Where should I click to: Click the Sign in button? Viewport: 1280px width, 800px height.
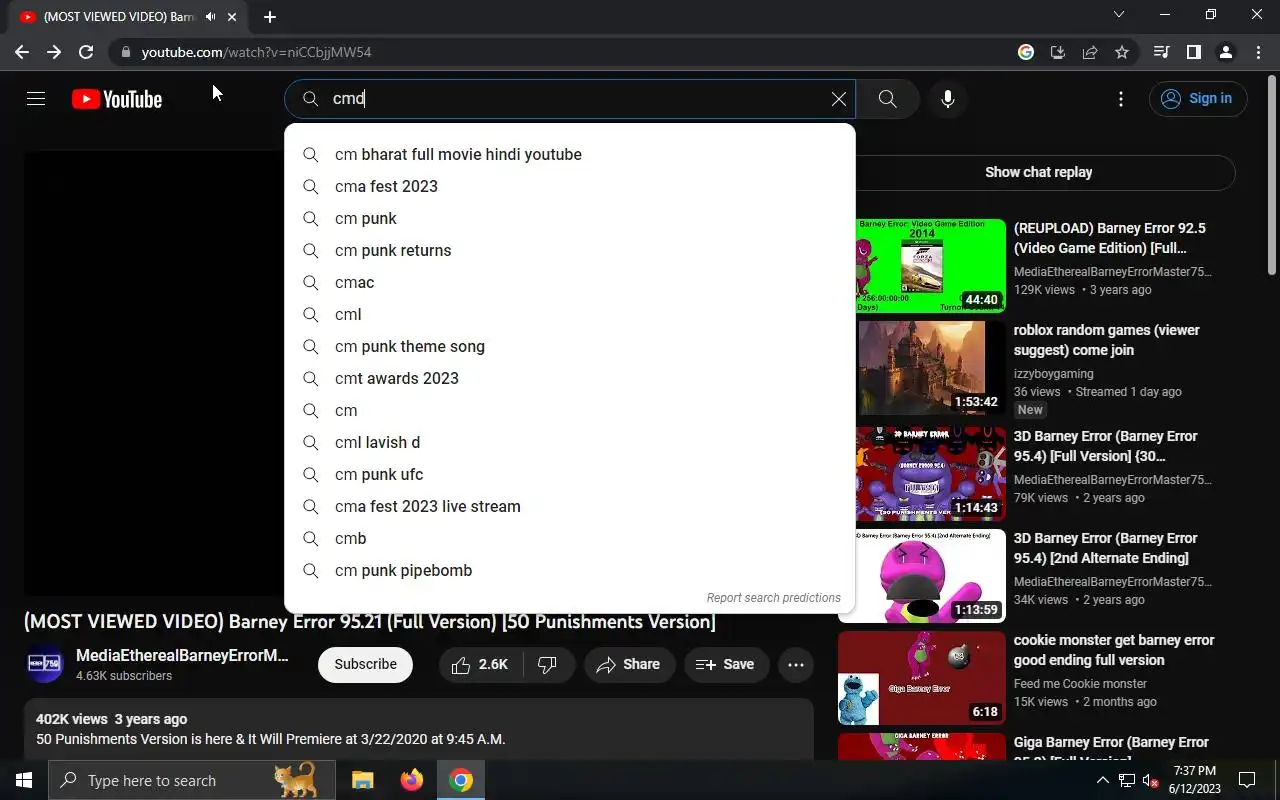(x=1198, y=98)
